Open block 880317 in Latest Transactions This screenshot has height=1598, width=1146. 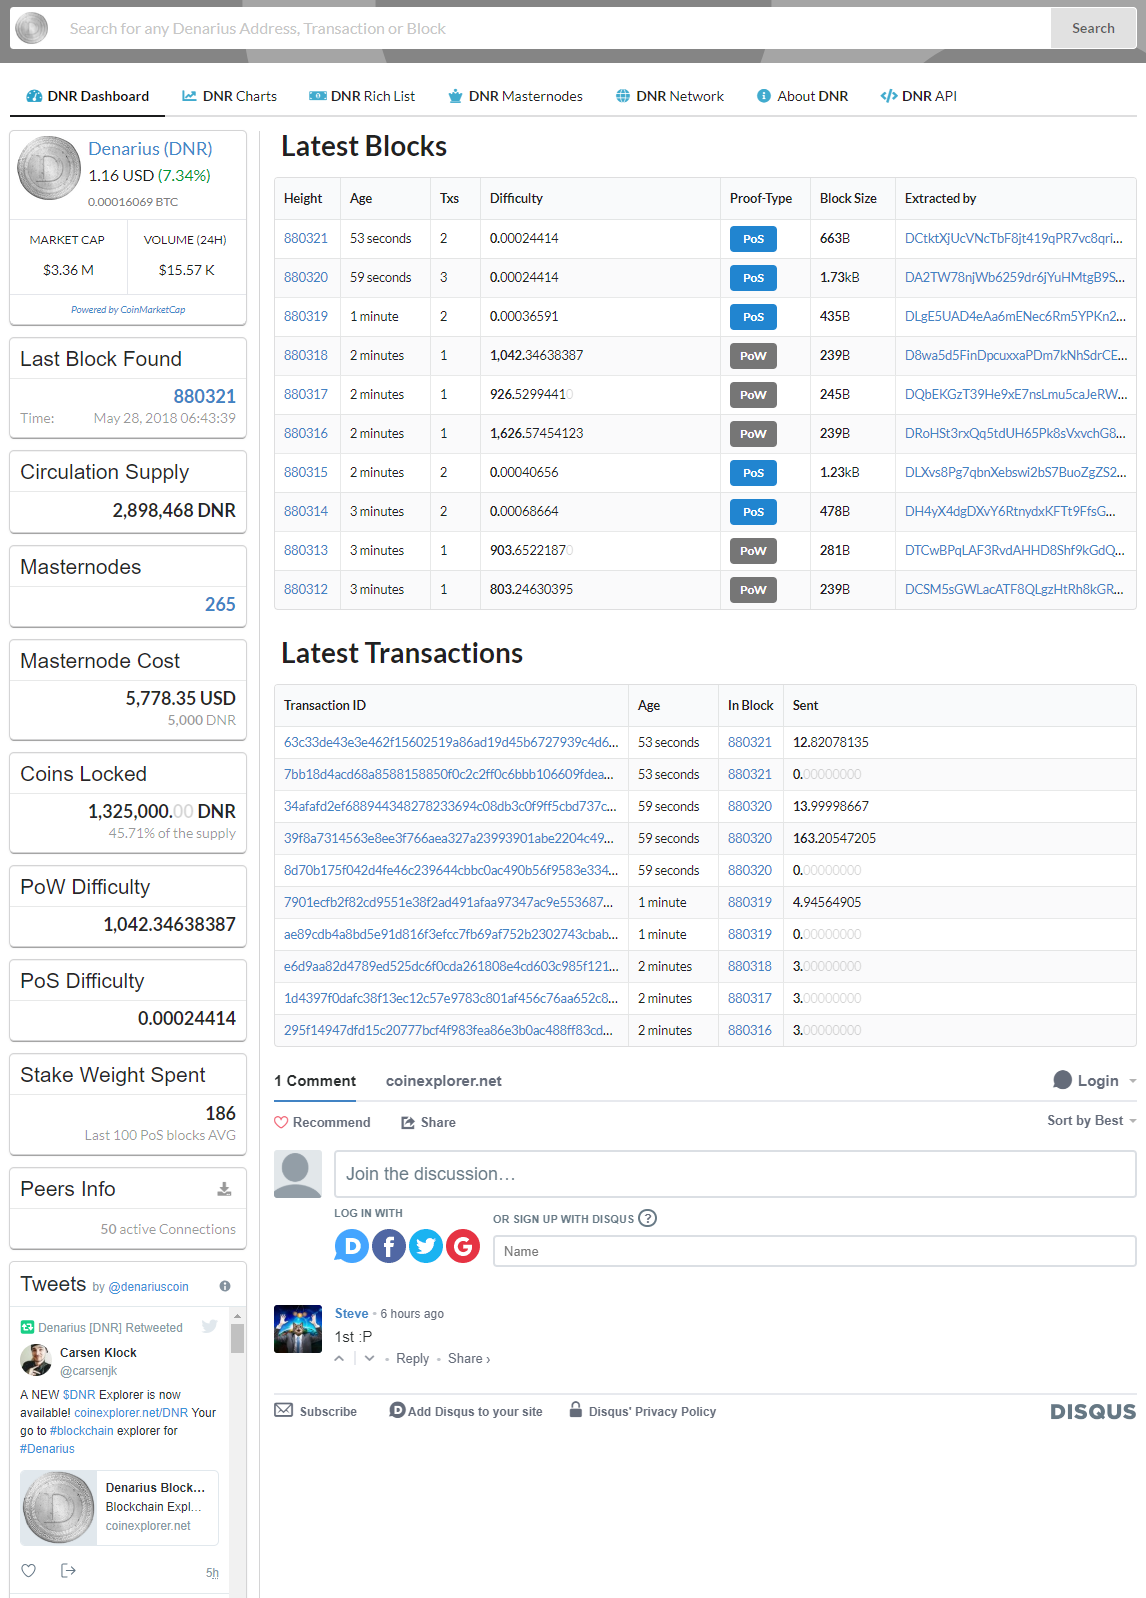(750, 998)
